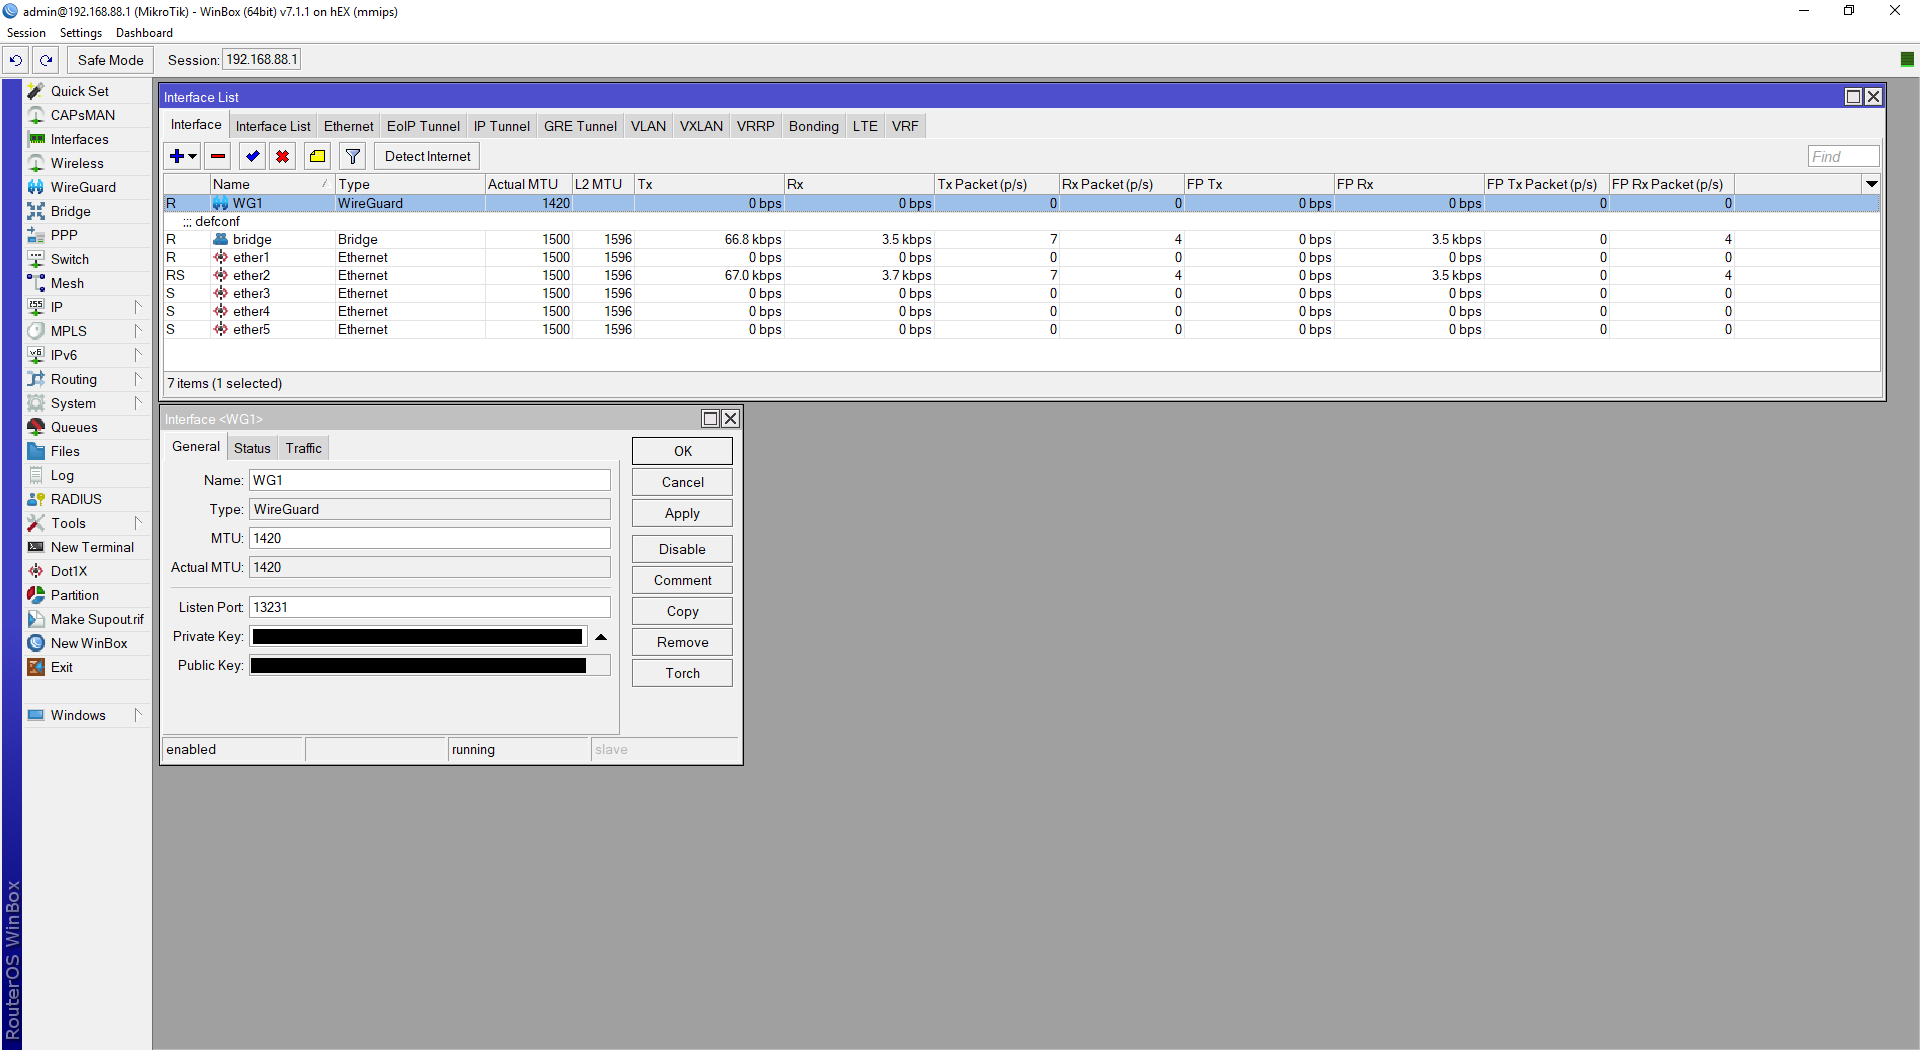Toggle Safe Mode

(x=110, y=60)
